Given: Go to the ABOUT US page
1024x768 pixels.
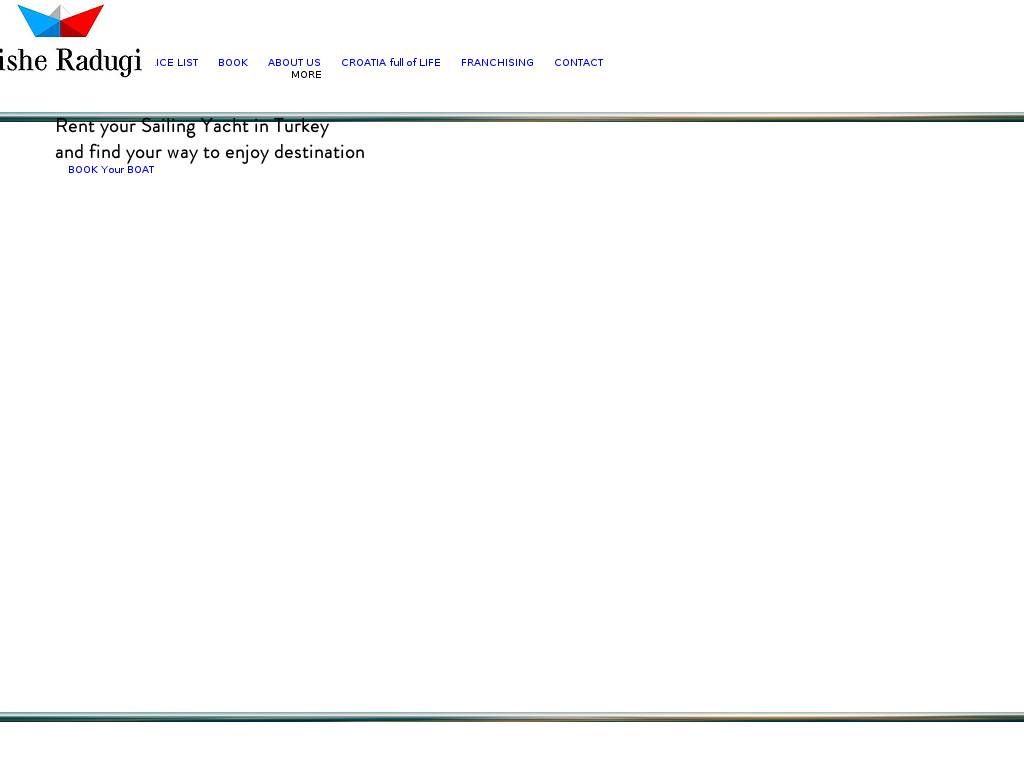Looking at the screenshot, I should (x=294, y=63).
